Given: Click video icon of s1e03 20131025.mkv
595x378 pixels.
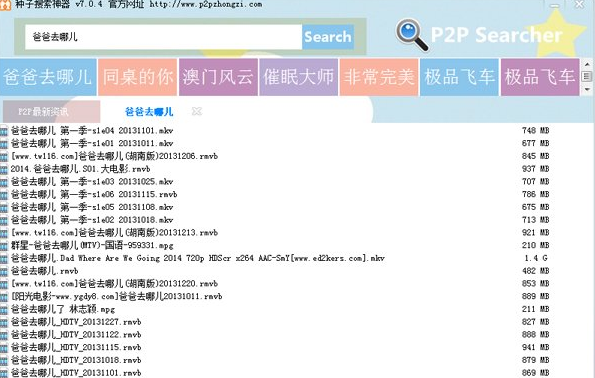Looking at the screenshot, I should 4,182.
